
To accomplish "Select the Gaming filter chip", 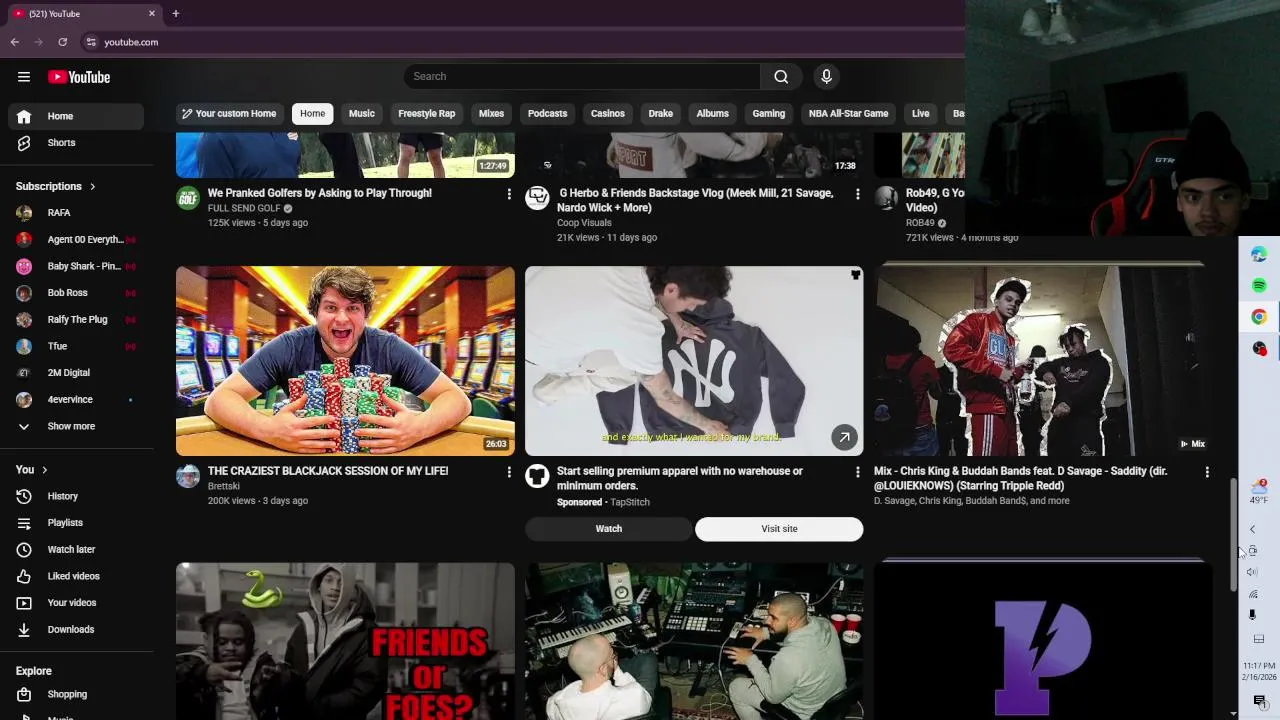I will pyautogui.click(x=769, y=113).
